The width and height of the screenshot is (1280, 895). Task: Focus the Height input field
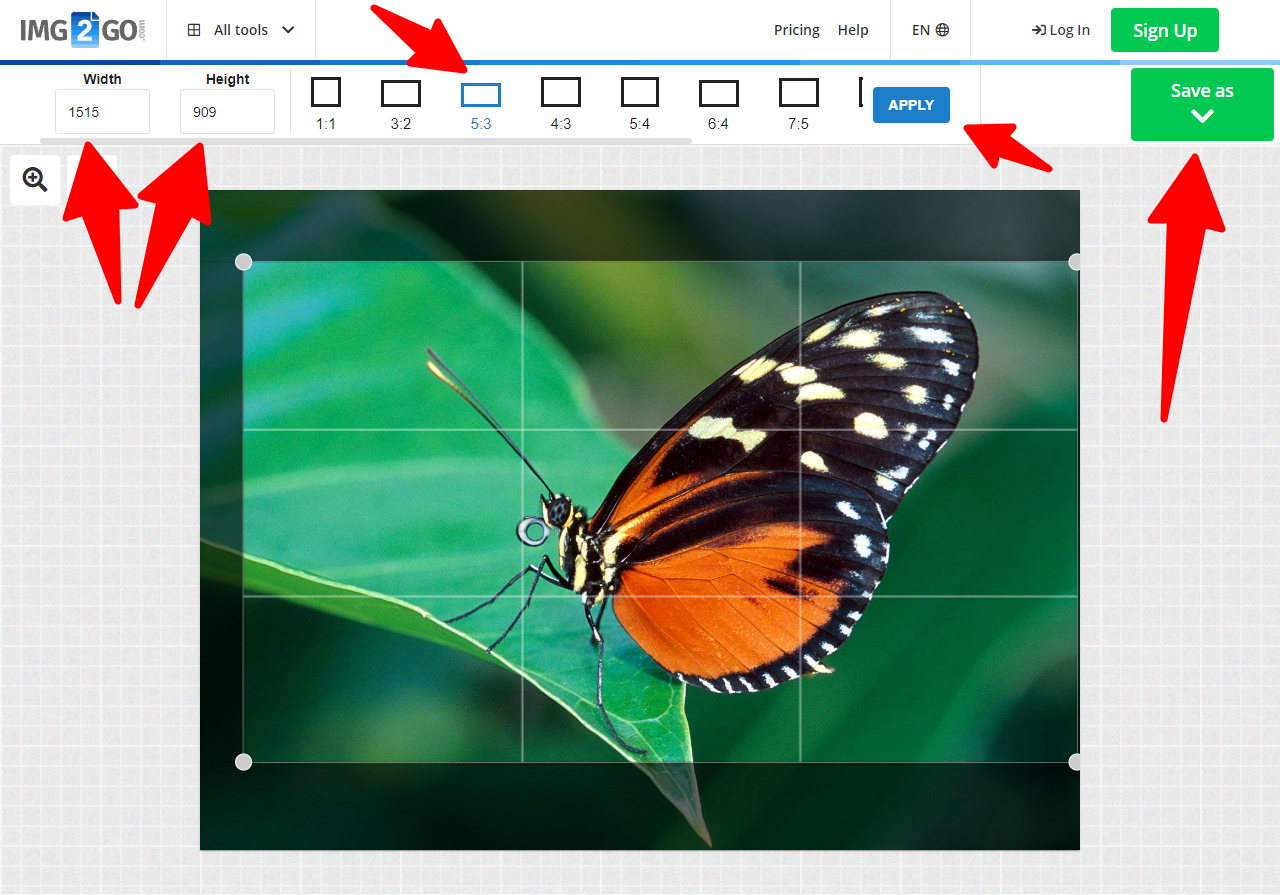pyautogui.click(x=227, y=112)
